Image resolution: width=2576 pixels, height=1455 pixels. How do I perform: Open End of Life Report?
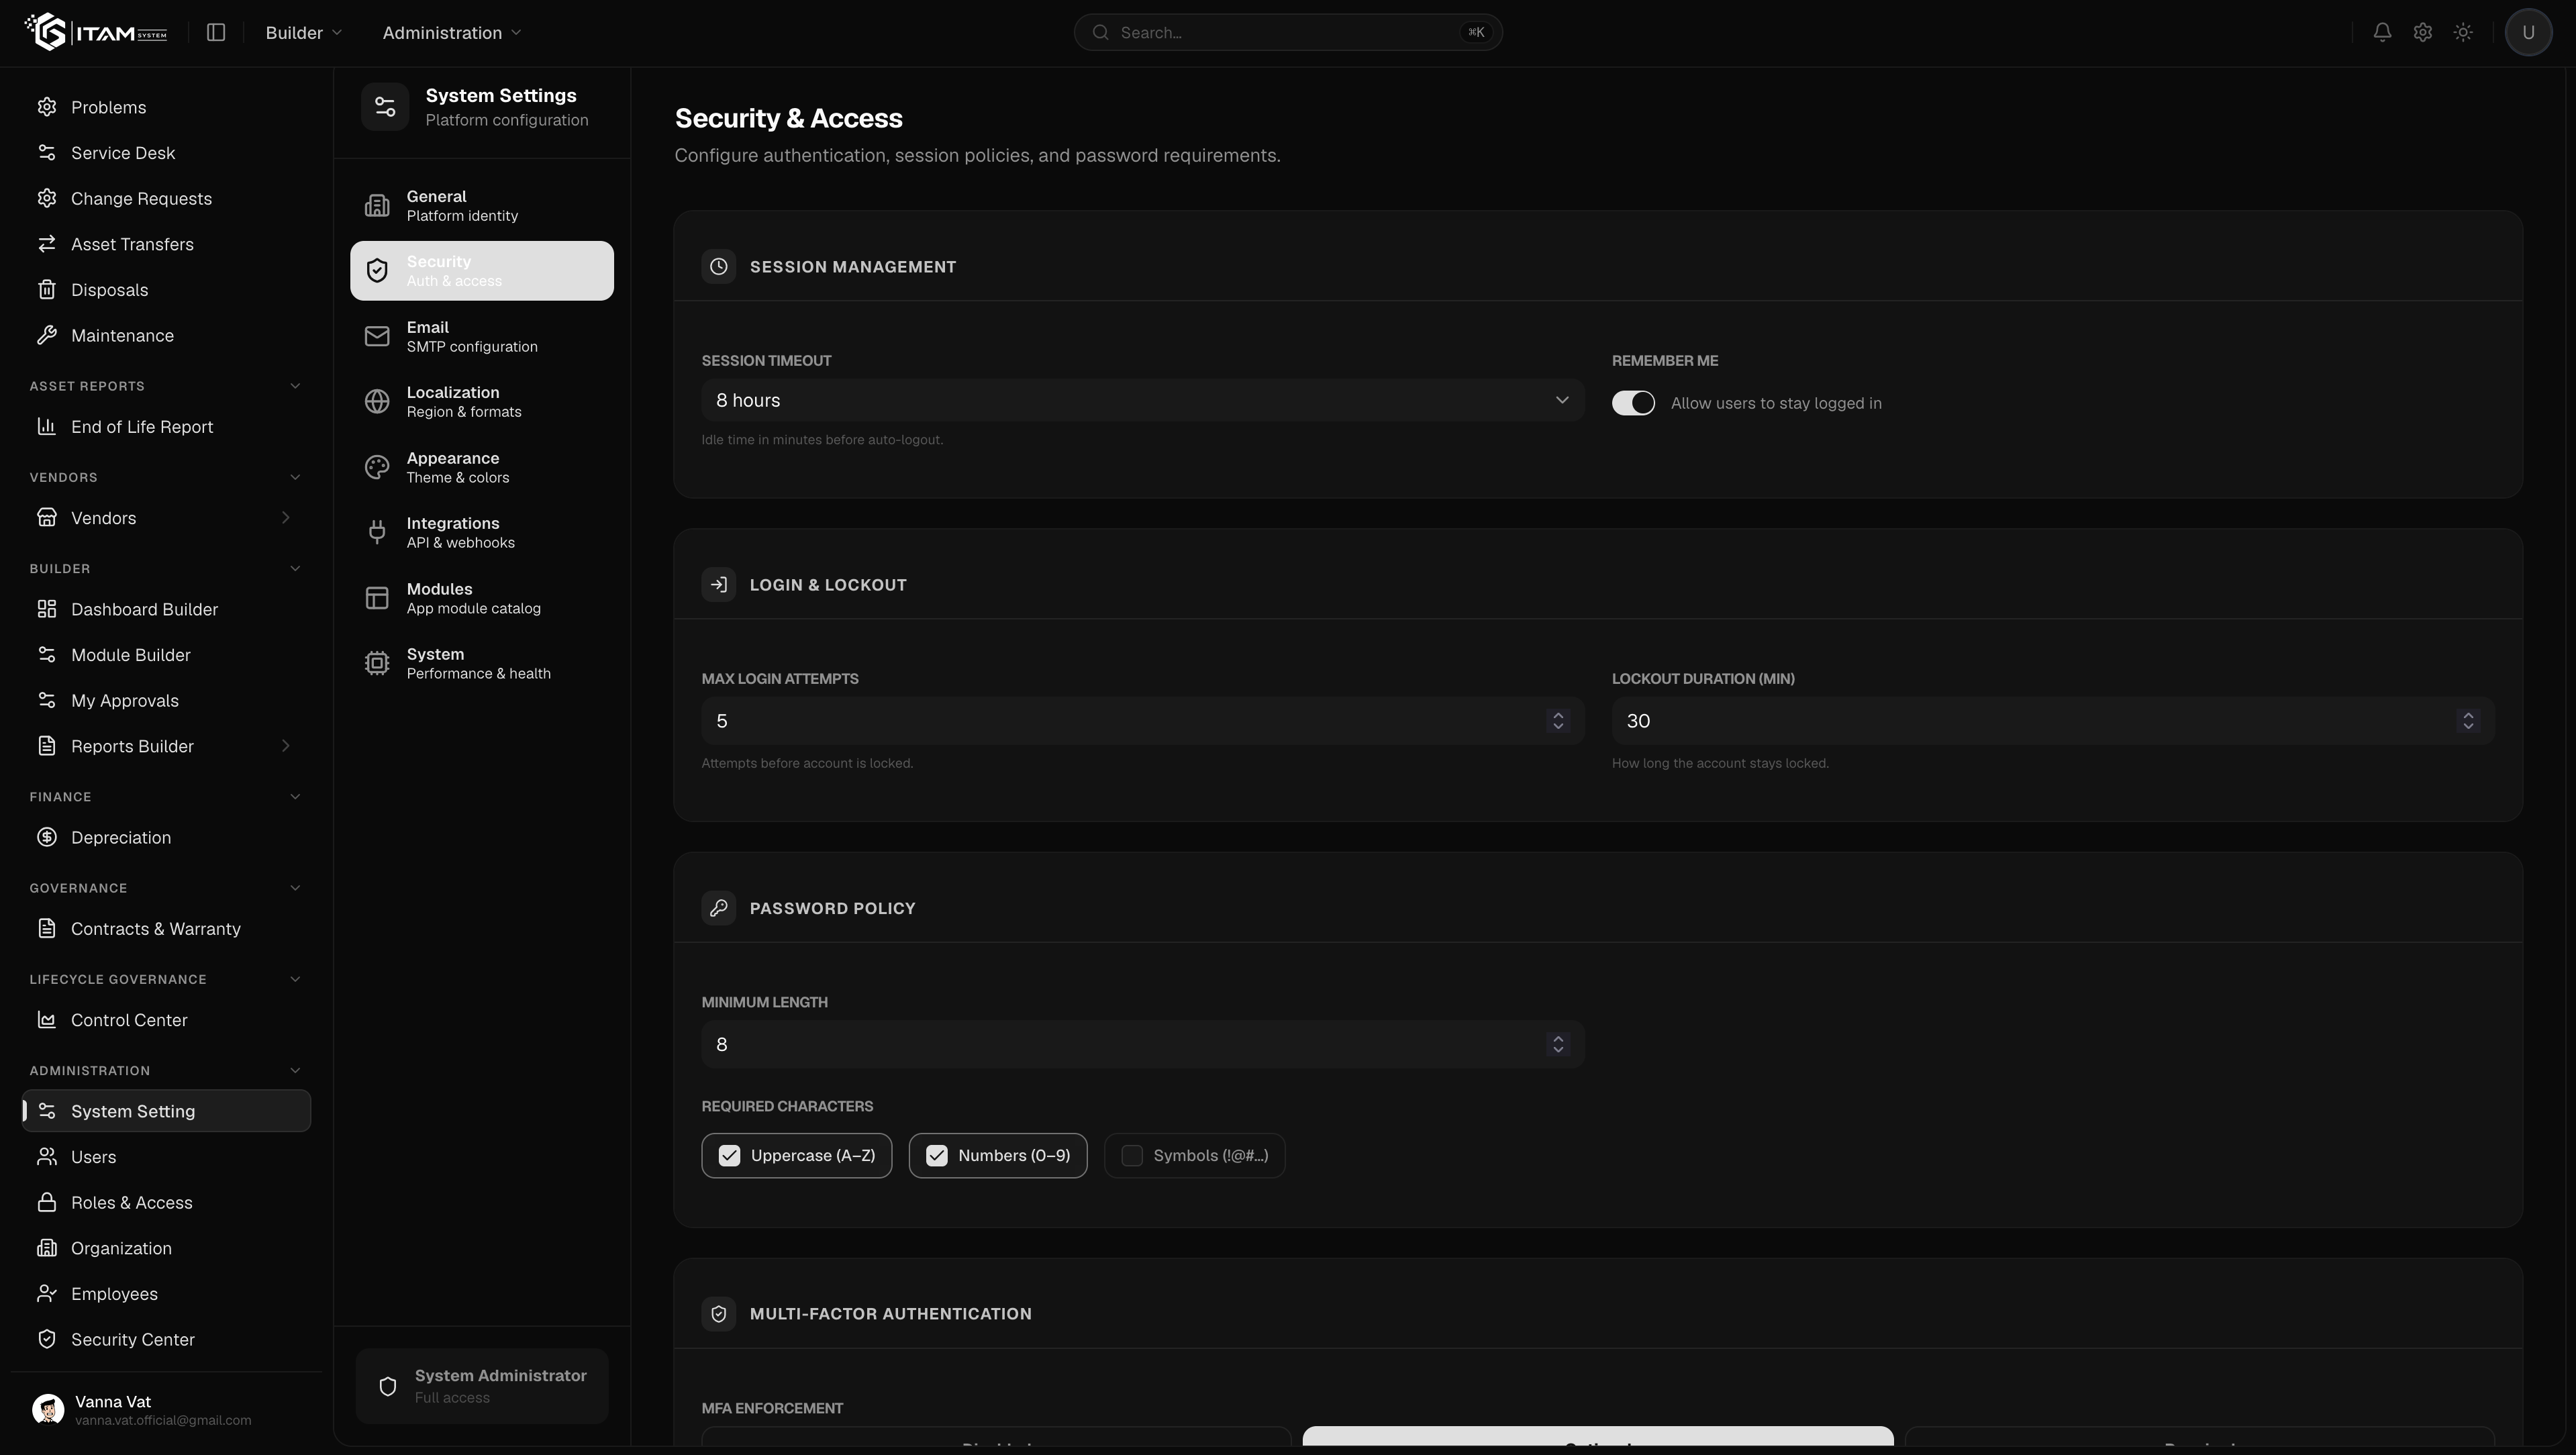(166, 426)
